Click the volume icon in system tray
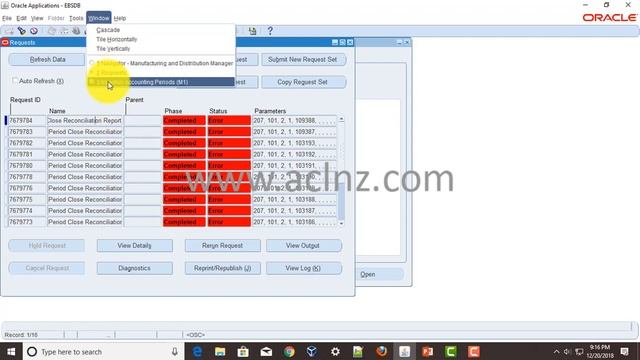Screen dimensions: 640x360 click(567, 351)
